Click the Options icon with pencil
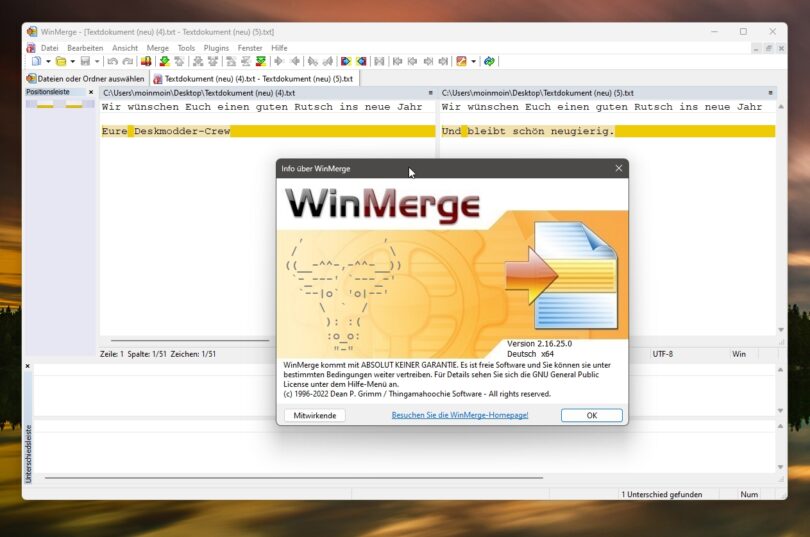Screen dimensions: 810x537 [461, 62]
